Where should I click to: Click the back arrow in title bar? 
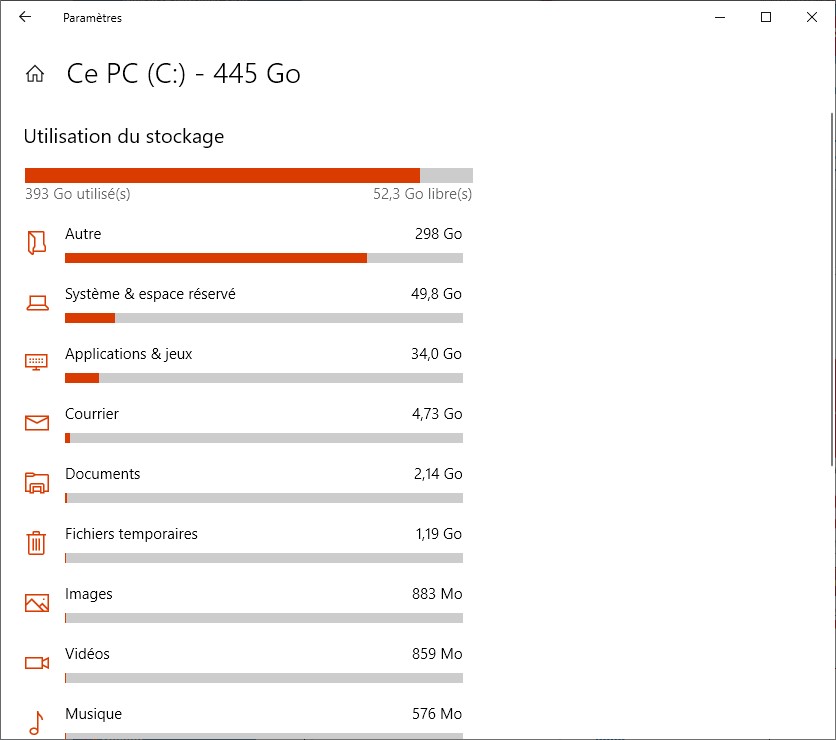(25, 17)
